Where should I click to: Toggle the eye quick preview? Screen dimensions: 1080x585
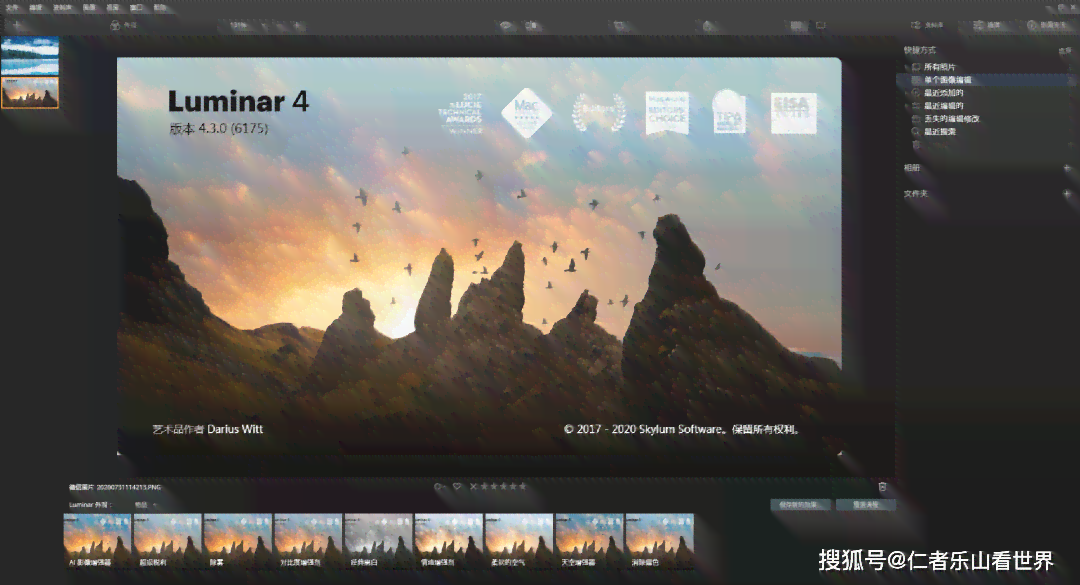(x=506, y=25)
